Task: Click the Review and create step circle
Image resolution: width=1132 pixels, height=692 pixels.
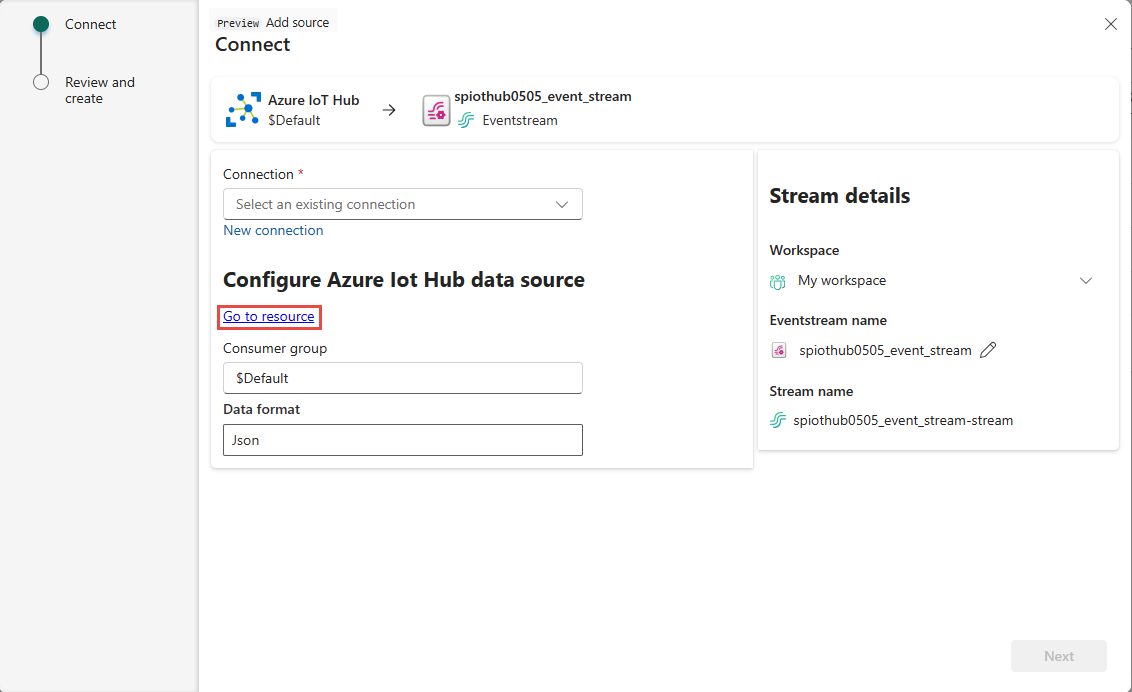Action: click(41, 82)
